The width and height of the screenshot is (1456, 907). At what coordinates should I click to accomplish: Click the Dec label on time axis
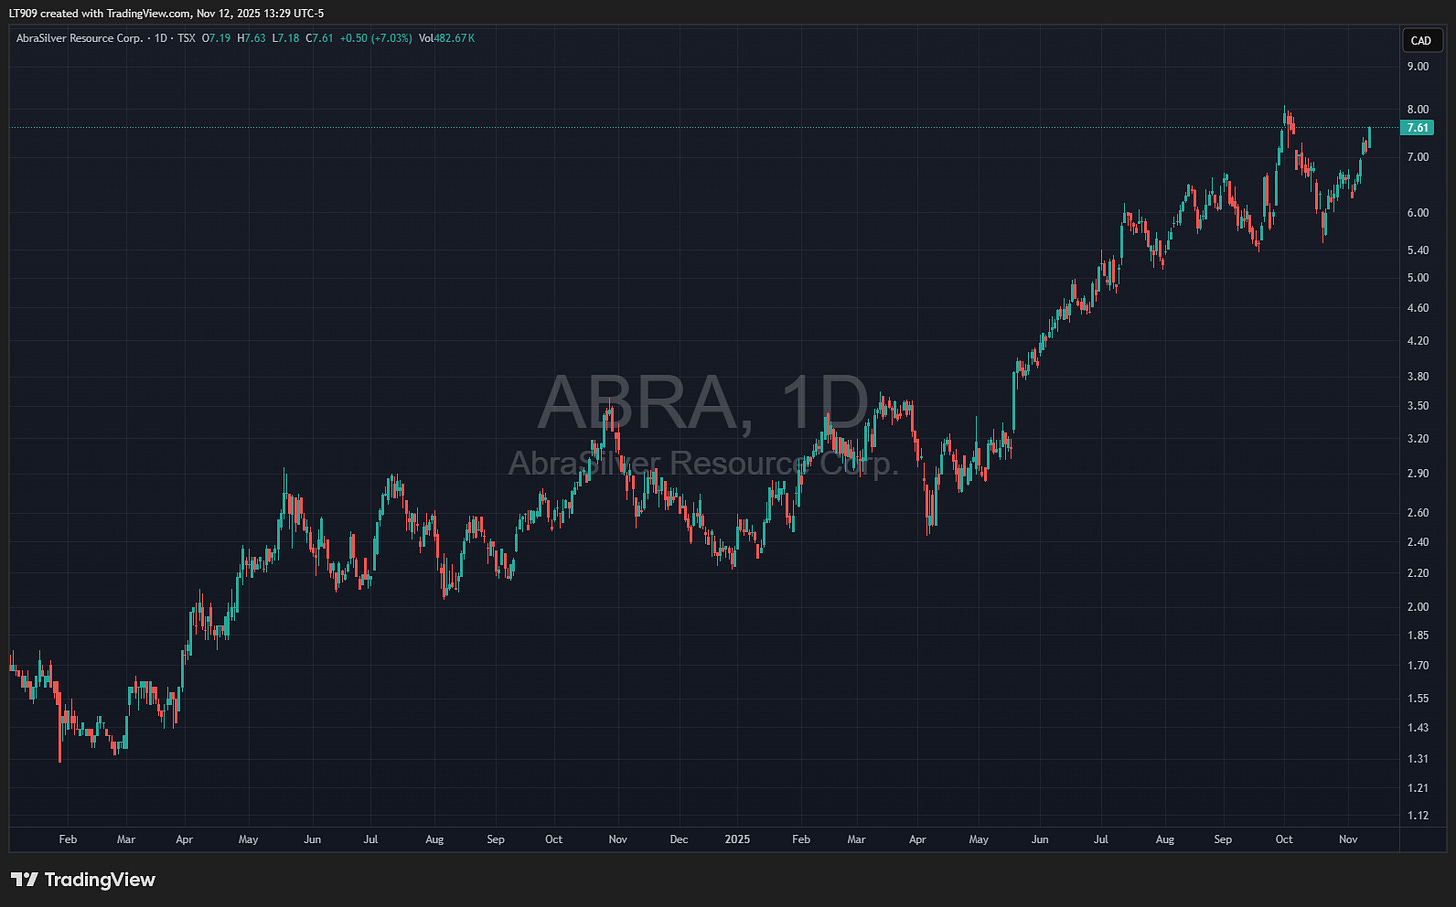point(679,839)
